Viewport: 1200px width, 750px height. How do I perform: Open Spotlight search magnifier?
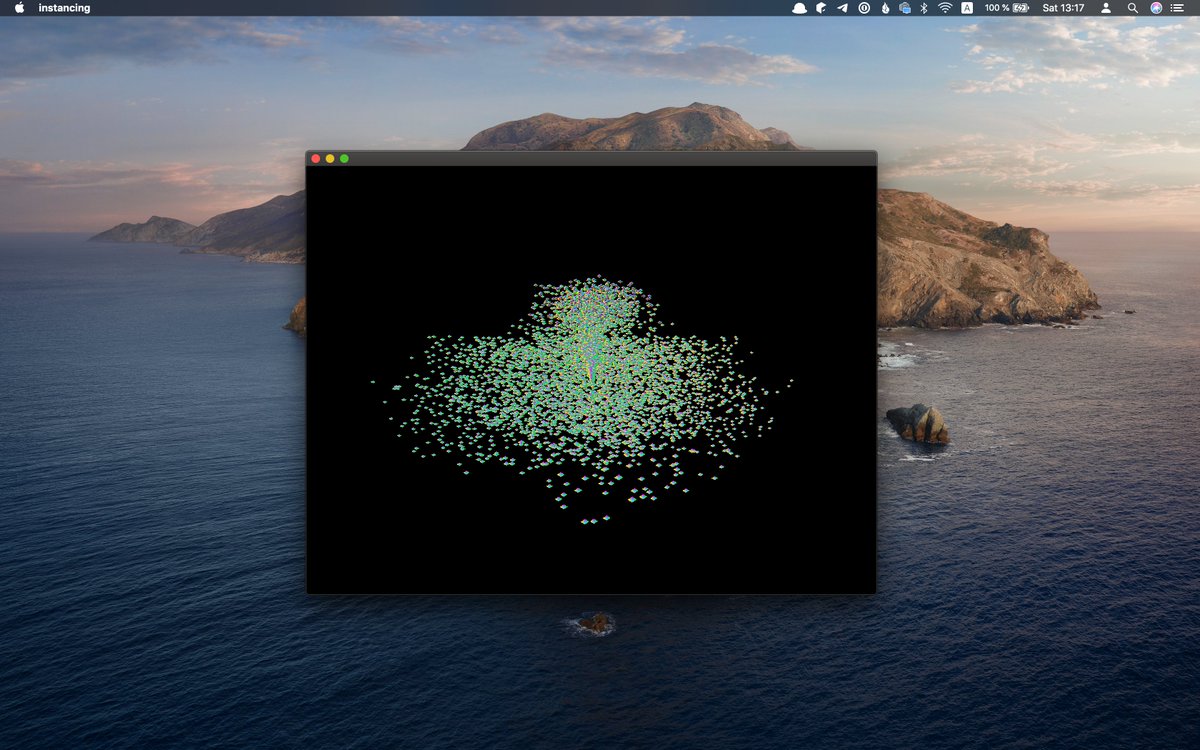pyautogui.click(x=1132, y=7)
